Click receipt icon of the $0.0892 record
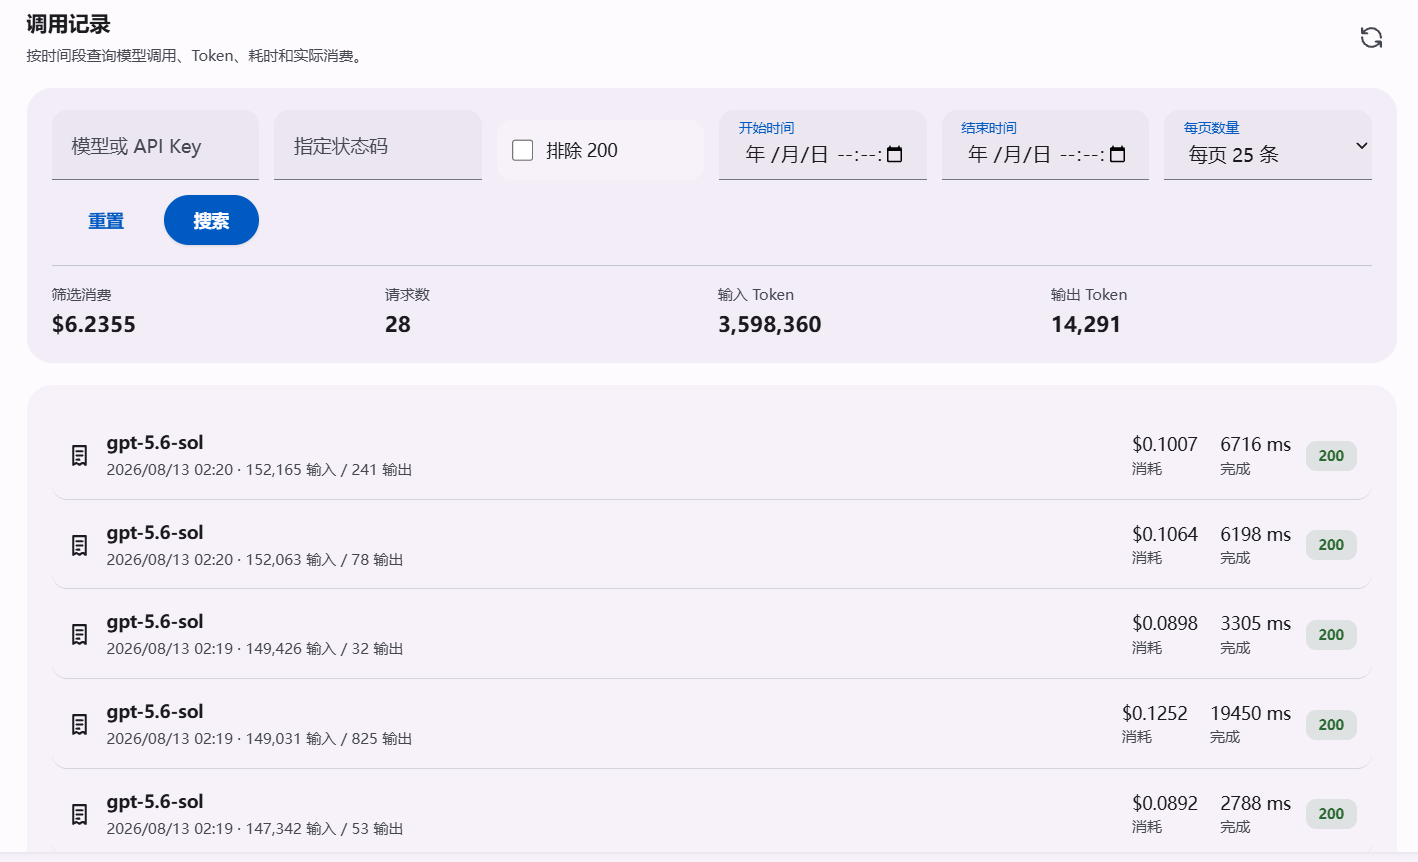Viewport: 1418px width, 862px height. point(80,815)
